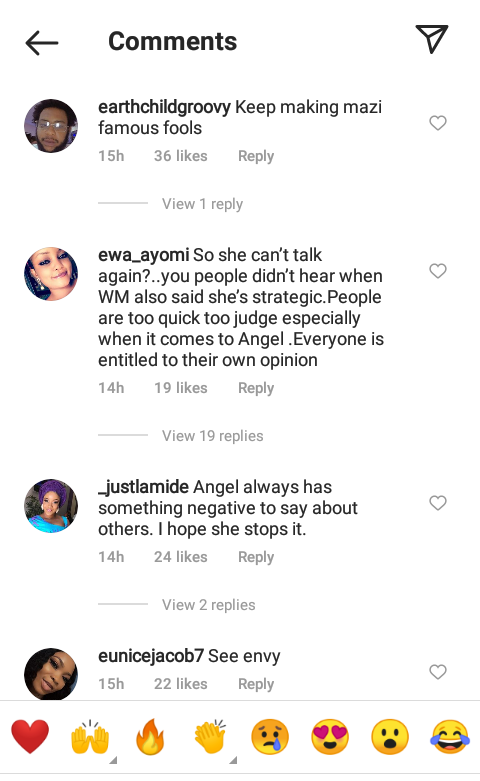Like ewa_ayomi's comment with the heart

pyautogui.click(x=438, y=270)
